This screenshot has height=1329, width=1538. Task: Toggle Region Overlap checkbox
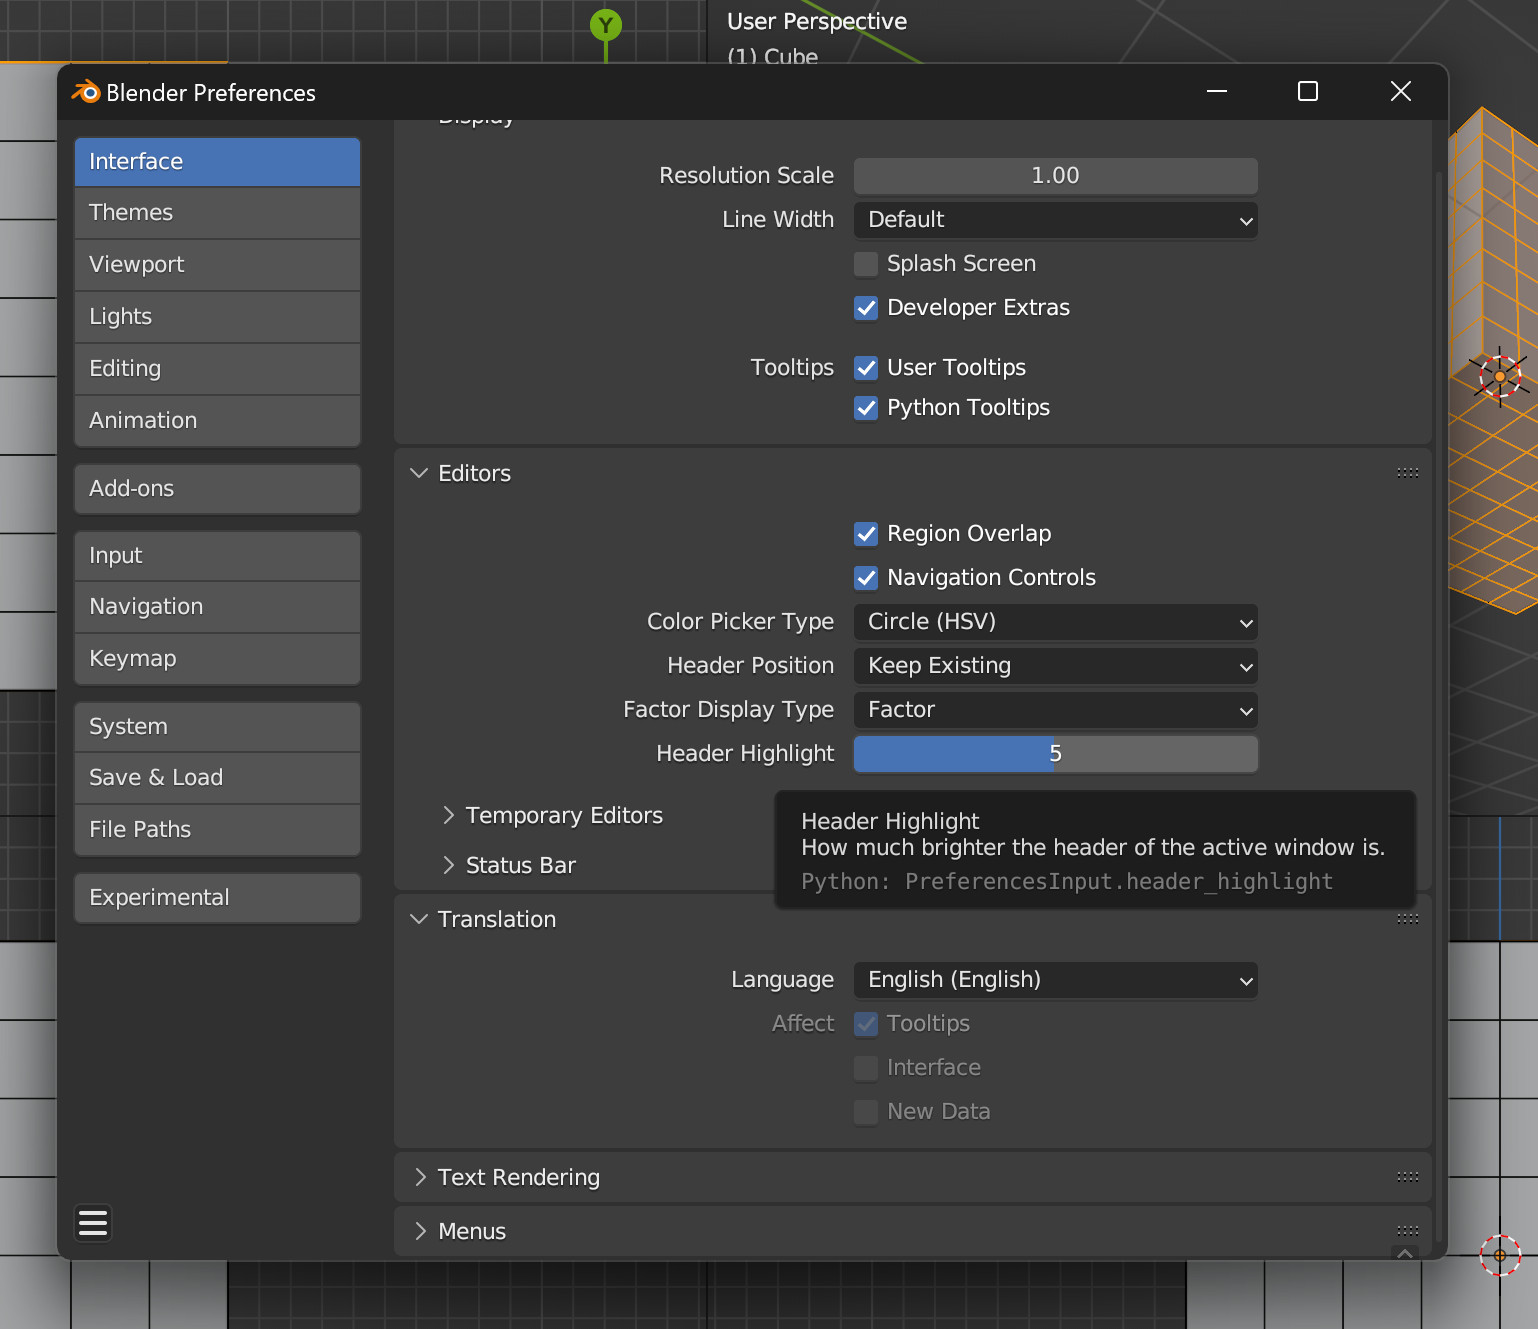tap(866, 534)
